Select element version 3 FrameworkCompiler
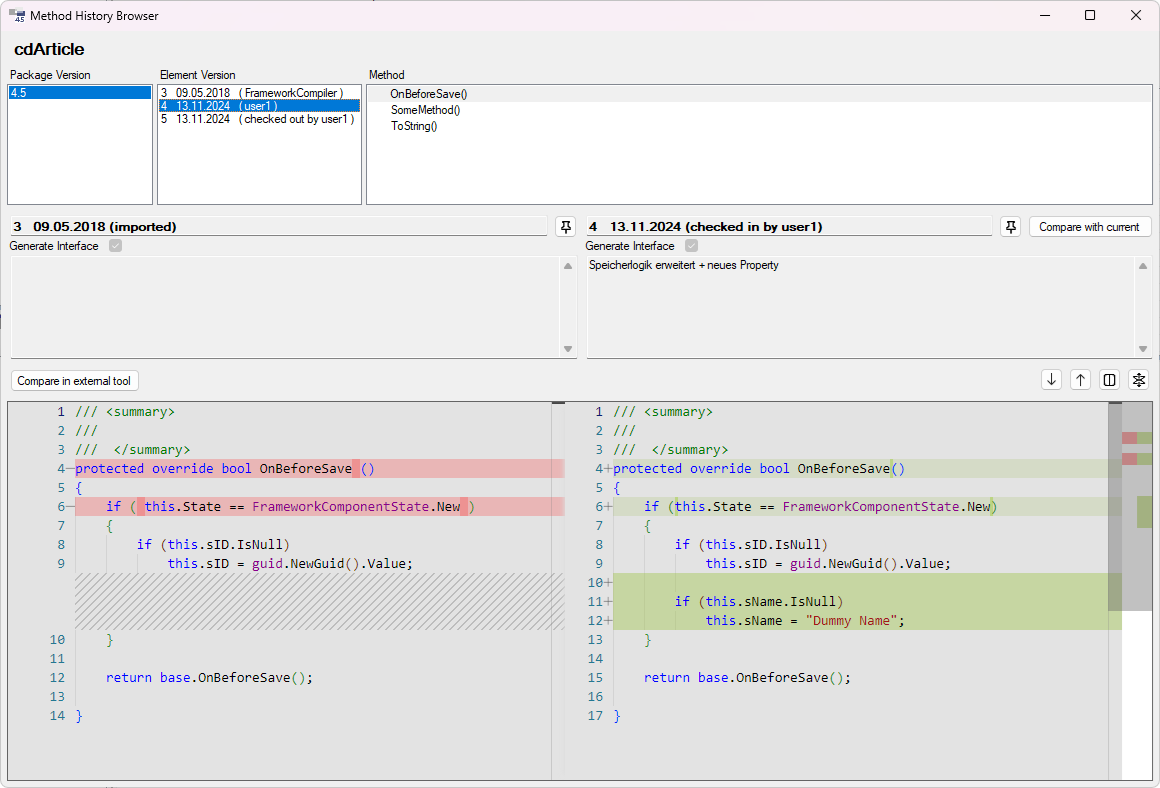This screenshot has width=1160, height=788. tap(260, 92)
